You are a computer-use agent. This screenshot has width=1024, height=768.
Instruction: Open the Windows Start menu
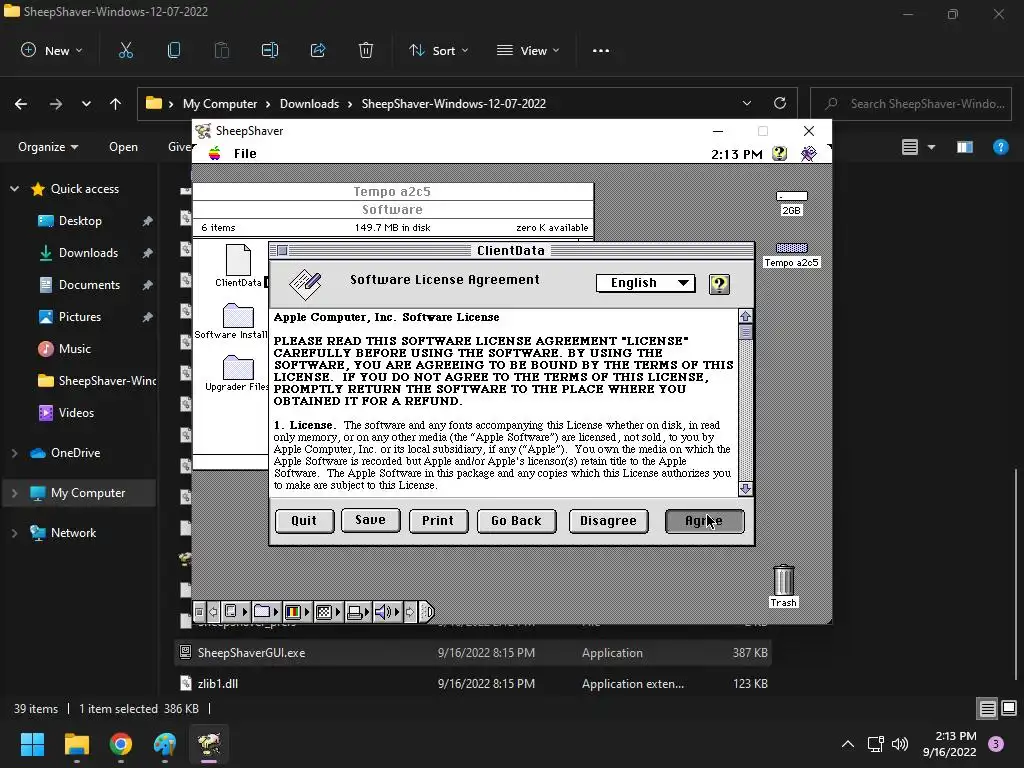[x=32, y=744]
